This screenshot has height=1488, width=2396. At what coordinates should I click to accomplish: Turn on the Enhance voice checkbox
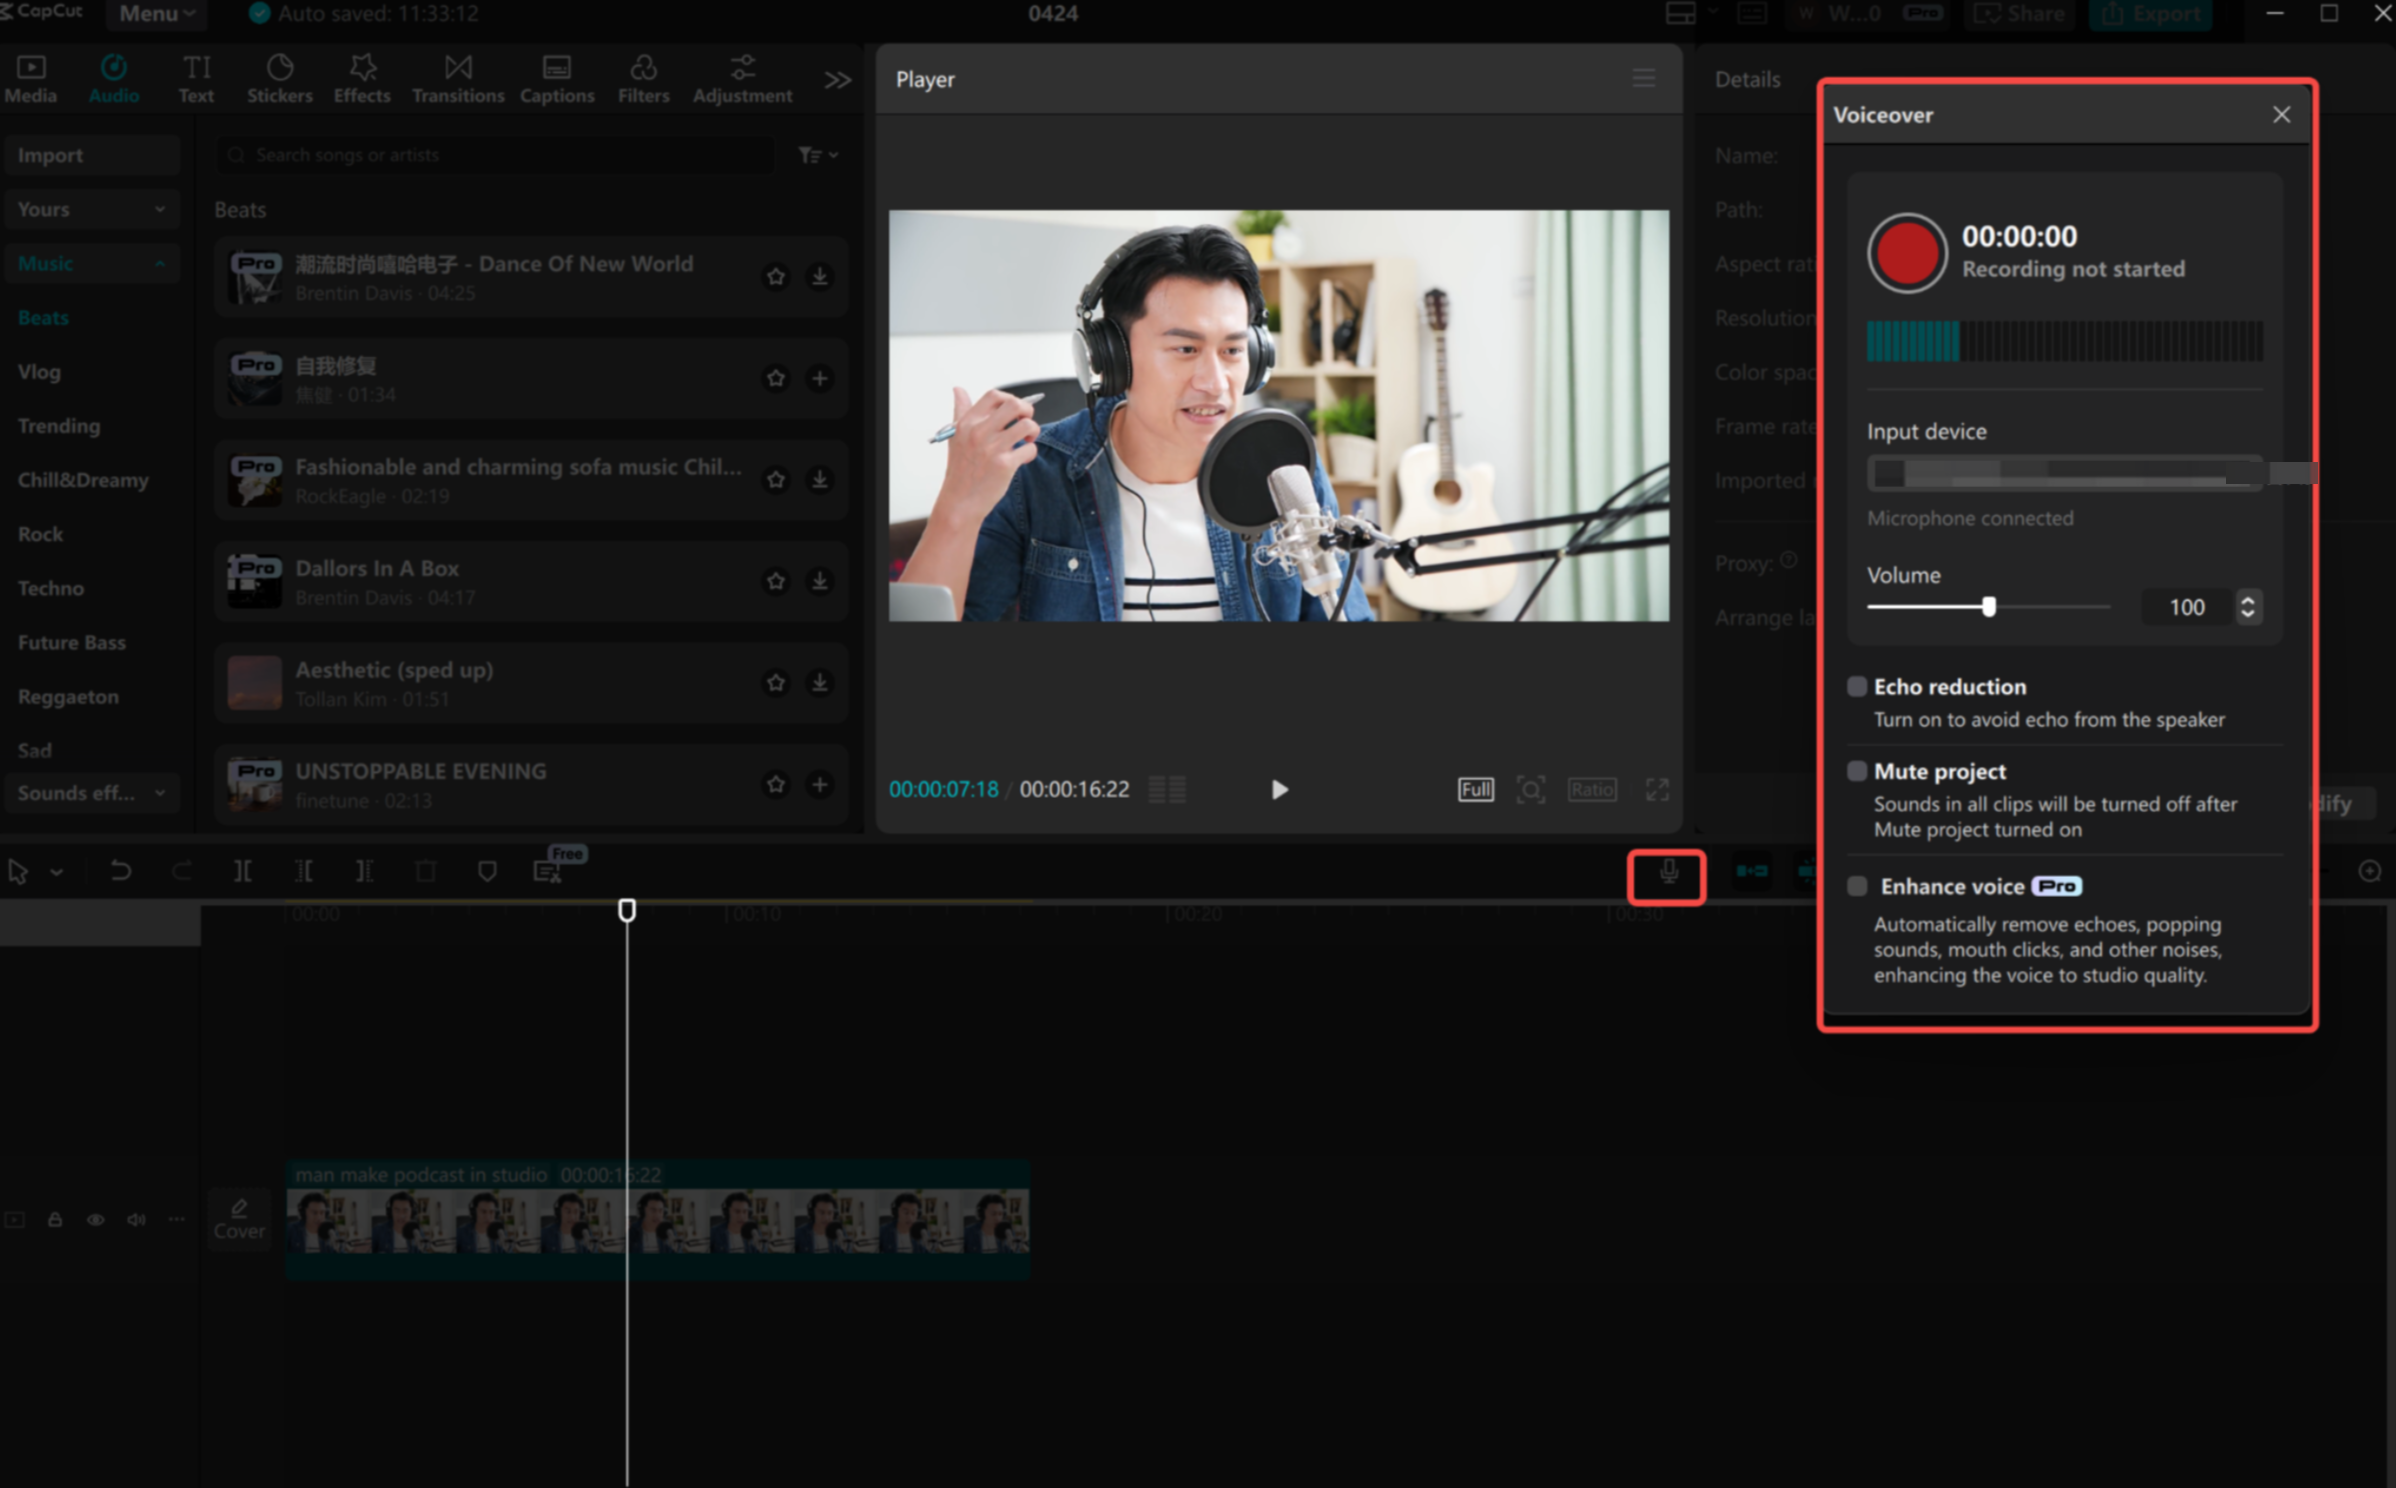(x=1857, y=886)
